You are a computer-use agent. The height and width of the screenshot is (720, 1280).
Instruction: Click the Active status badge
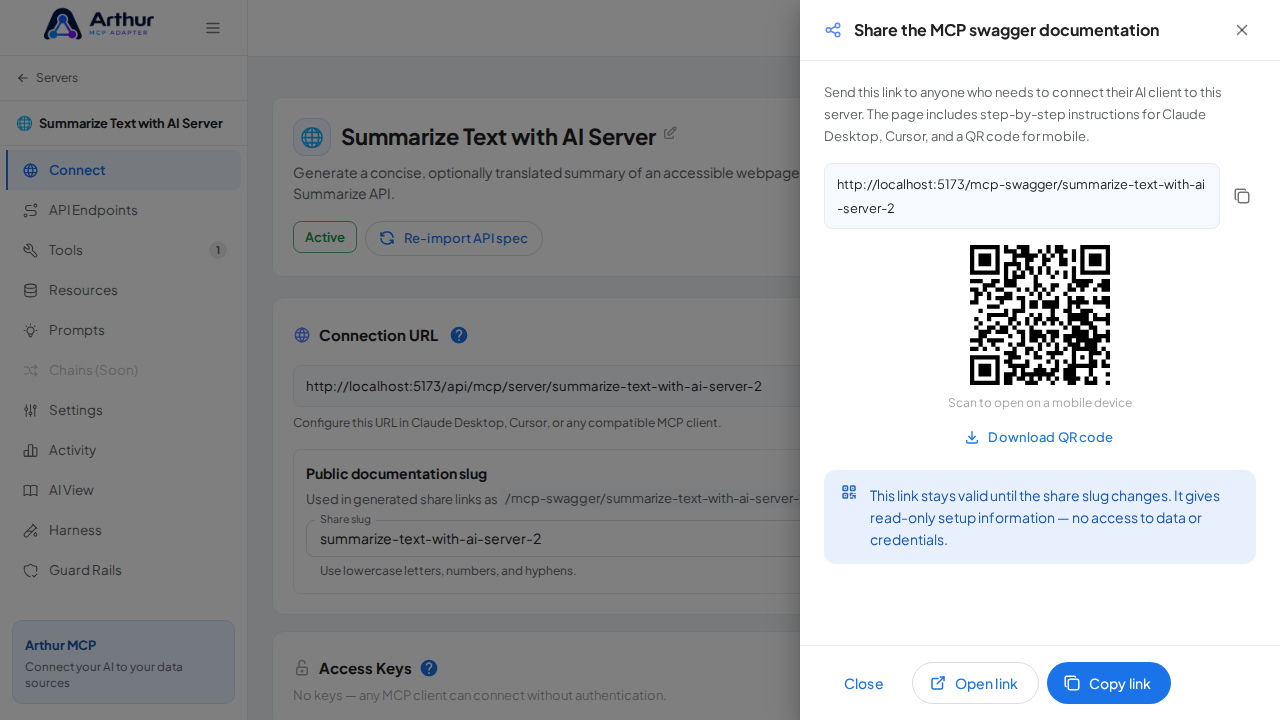click(x=325, y=237)
